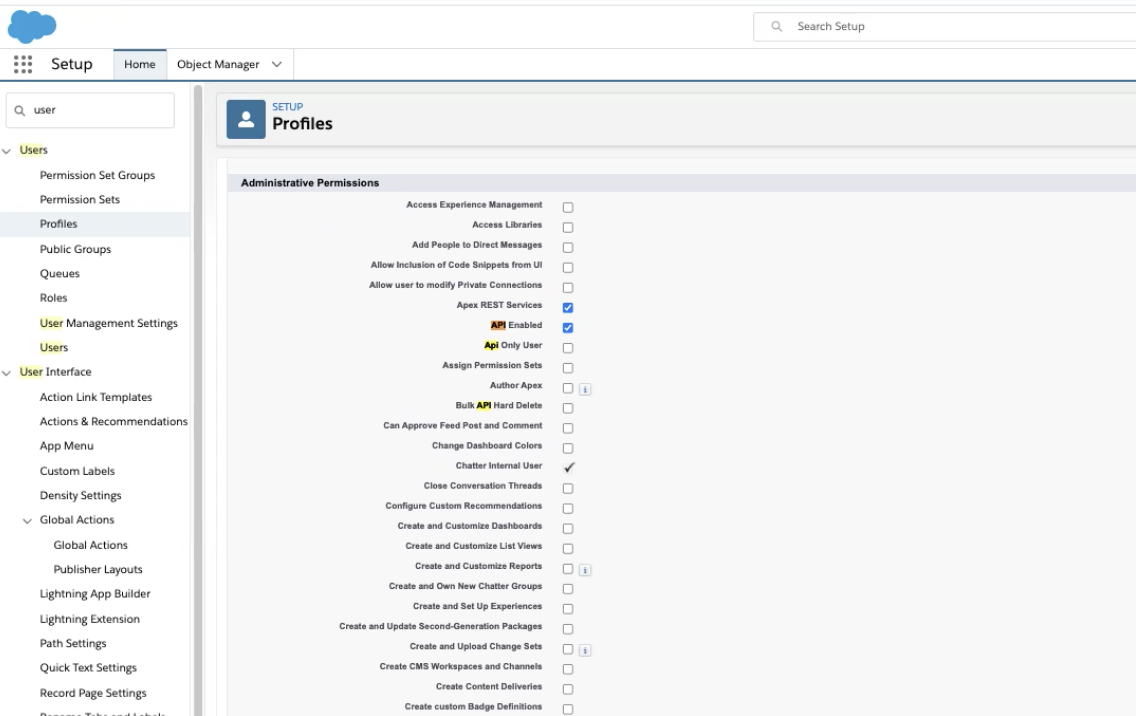Check Assign Permission Sets

pos(568,368)
